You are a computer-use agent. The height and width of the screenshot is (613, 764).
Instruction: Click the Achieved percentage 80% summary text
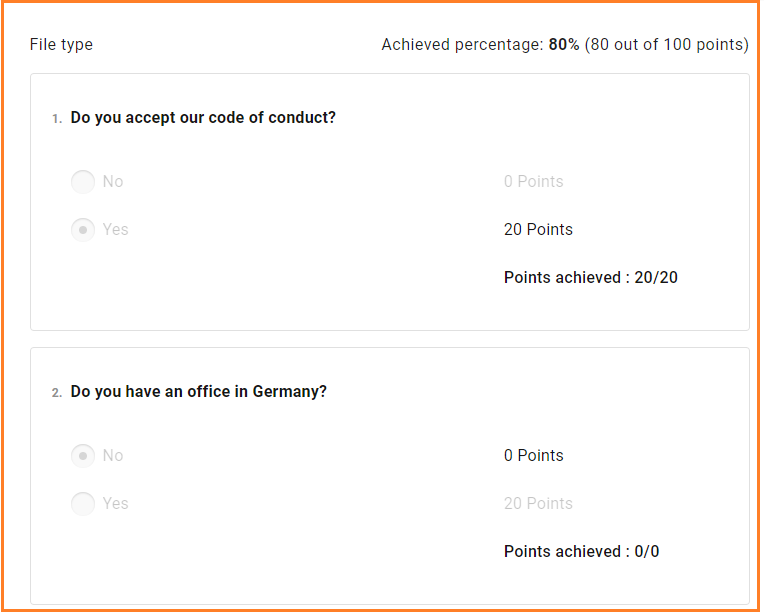(x=564, y=45)
